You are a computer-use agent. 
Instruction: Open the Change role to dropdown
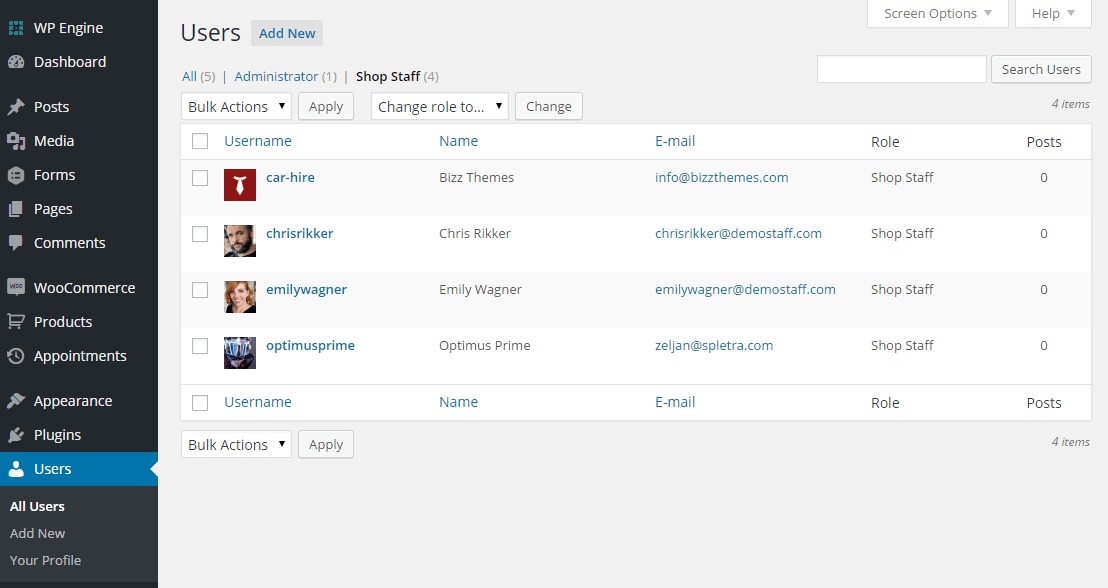(440, 106)
